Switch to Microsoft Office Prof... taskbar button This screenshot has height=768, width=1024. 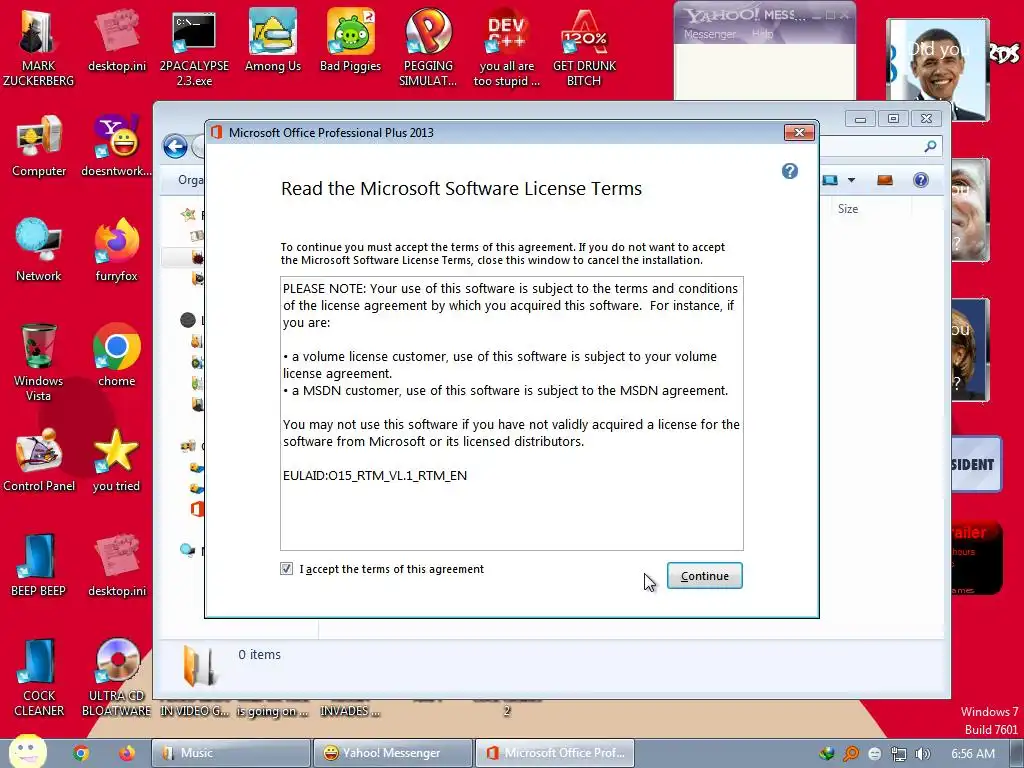[x=554, y=753]
